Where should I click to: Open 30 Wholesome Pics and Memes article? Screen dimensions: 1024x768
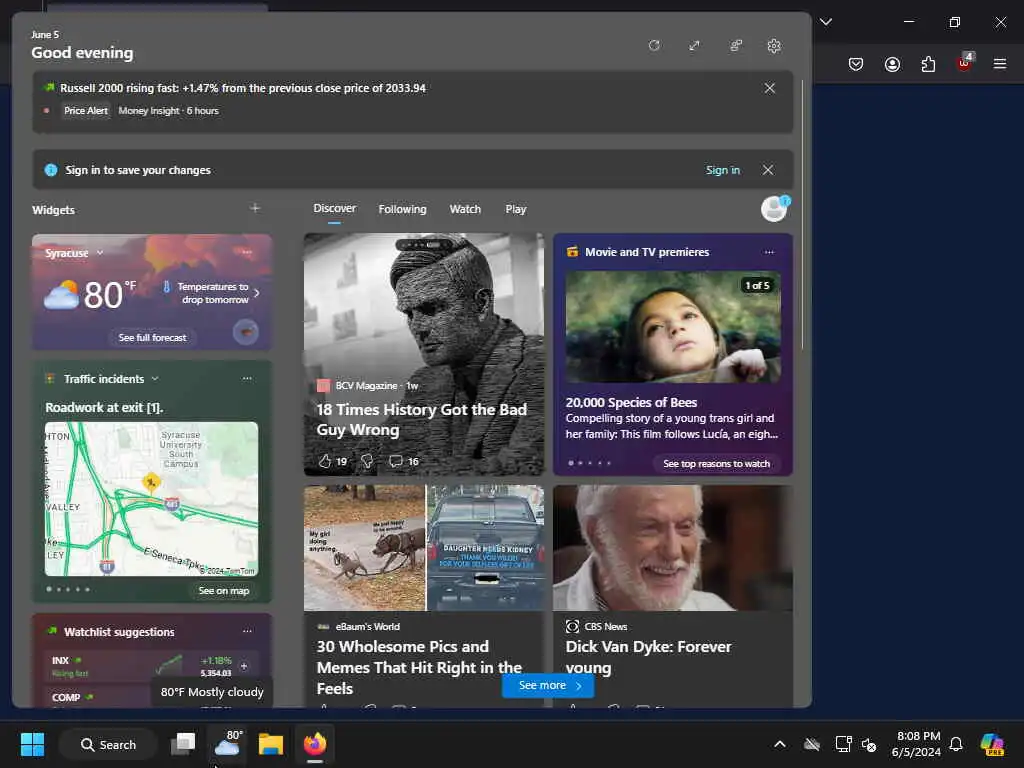pos(419,667)
